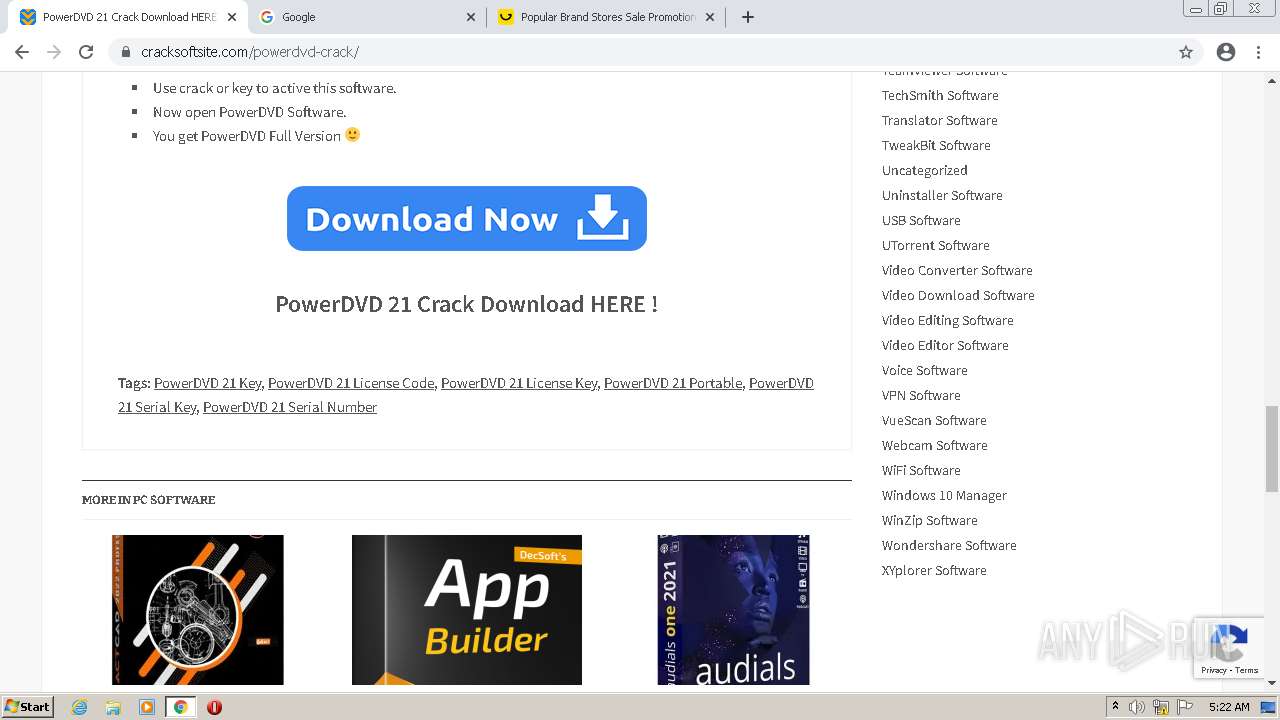Click the 5:22 AM system clock

(x=1229, y=707)
